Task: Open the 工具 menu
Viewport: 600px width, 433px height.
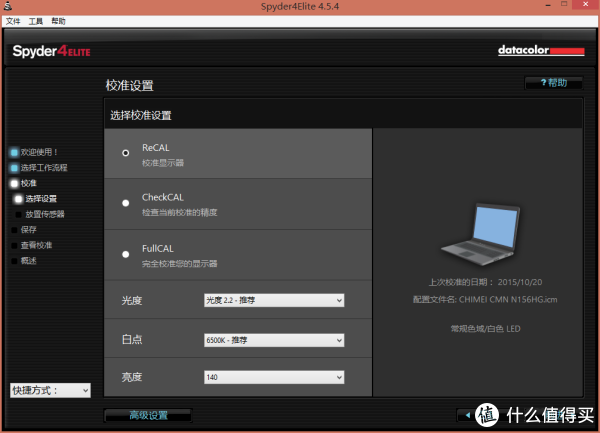Action: (36, 21)
